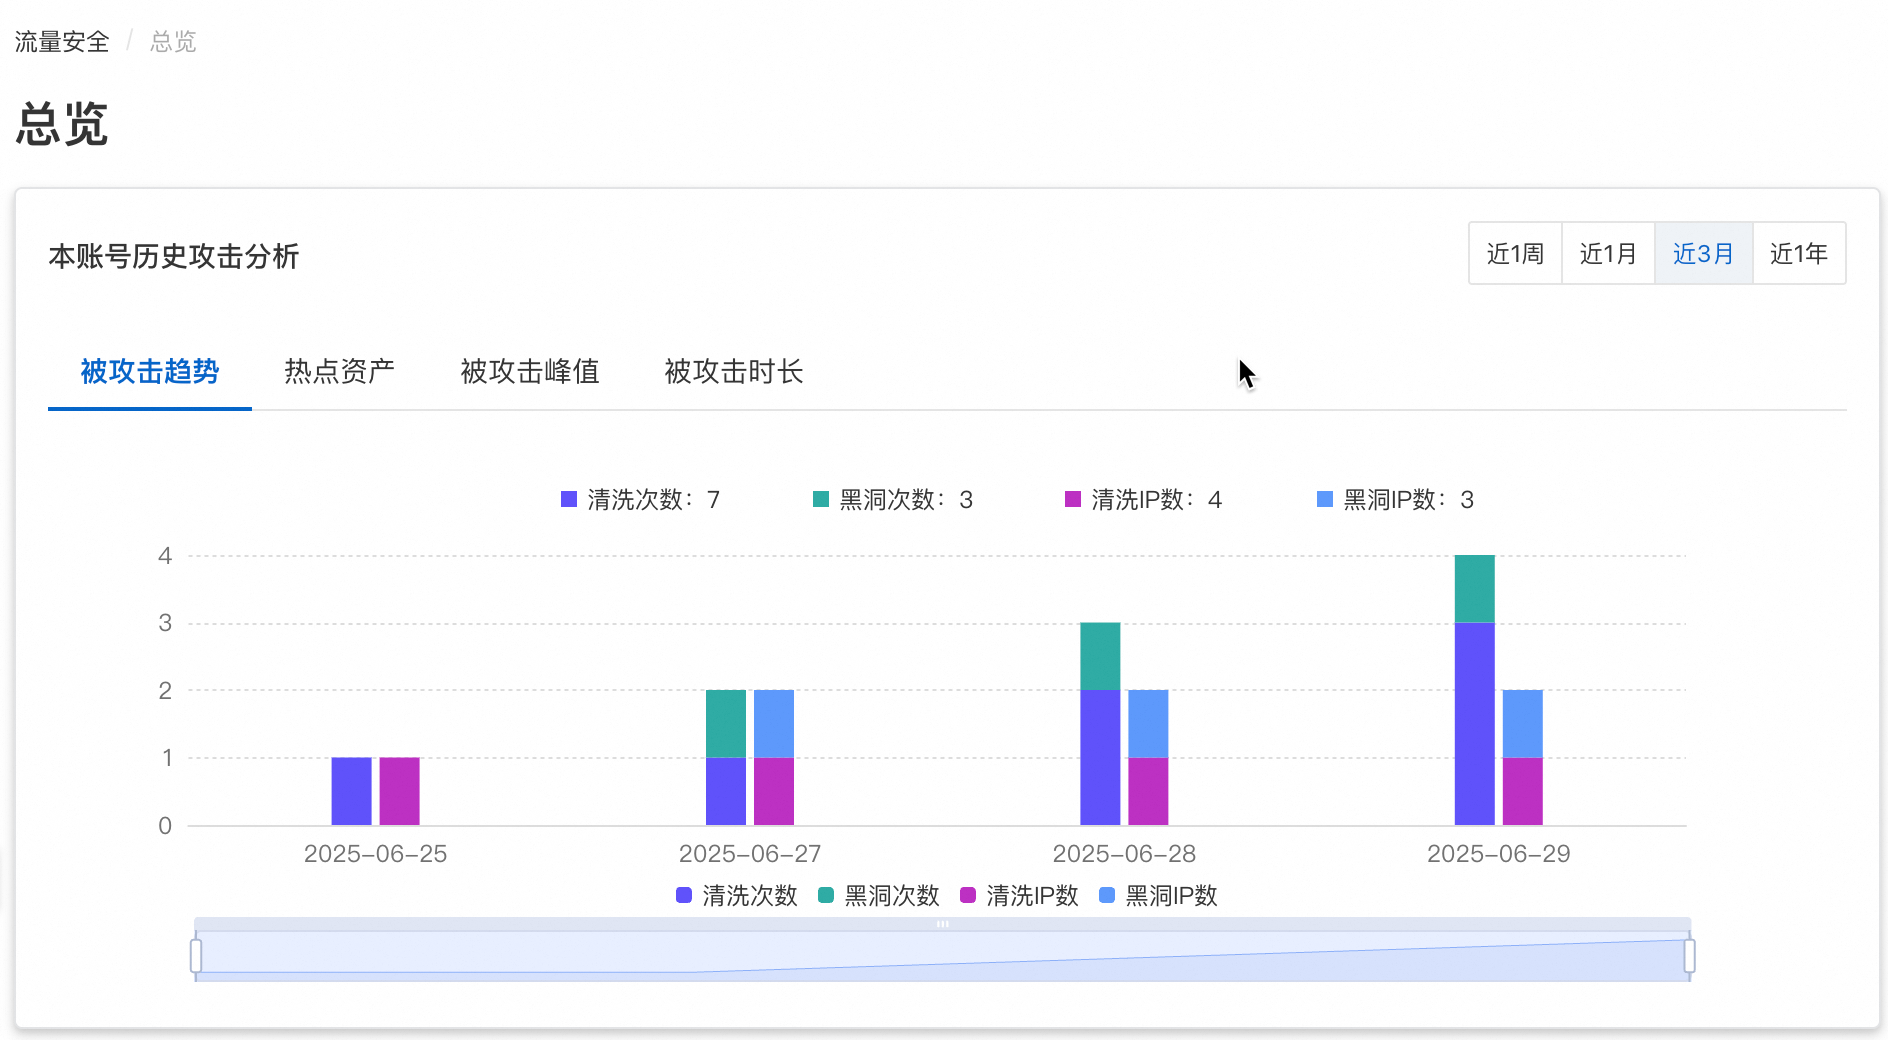The image size is (1888, 1040).
Task: Click the purple 清洗次数 bar for 2025-06-25
Action: pyautogui.click(x=352, y=792)
